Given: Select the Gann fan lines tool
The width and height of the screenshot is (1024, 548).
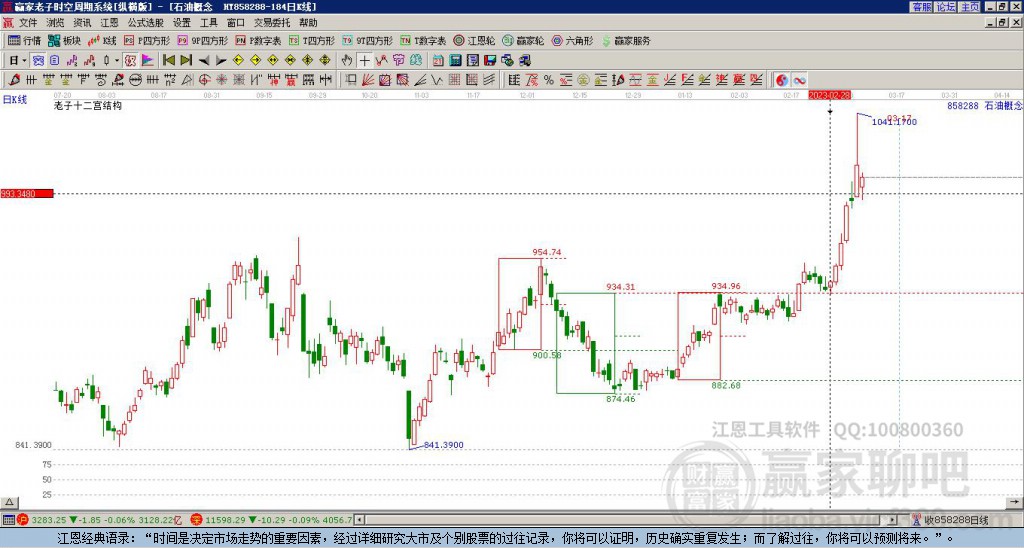Looking at the screenshot, I should click(368, 80).
